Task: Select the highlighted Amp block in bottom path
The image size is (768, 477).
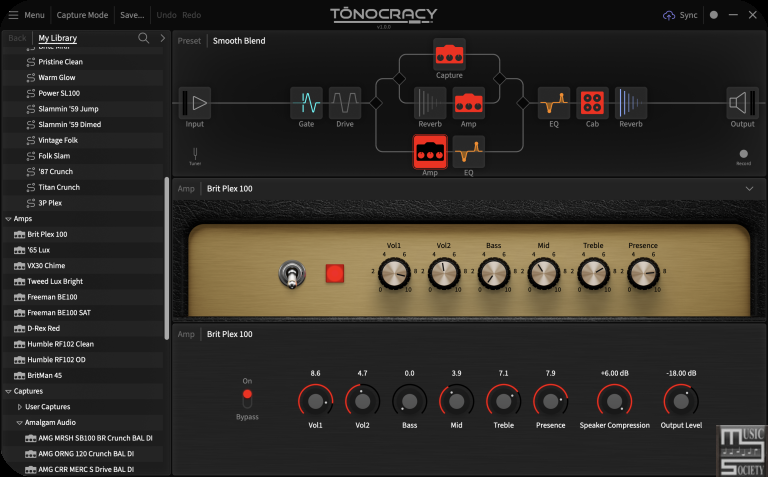Action: pos(430,152)
